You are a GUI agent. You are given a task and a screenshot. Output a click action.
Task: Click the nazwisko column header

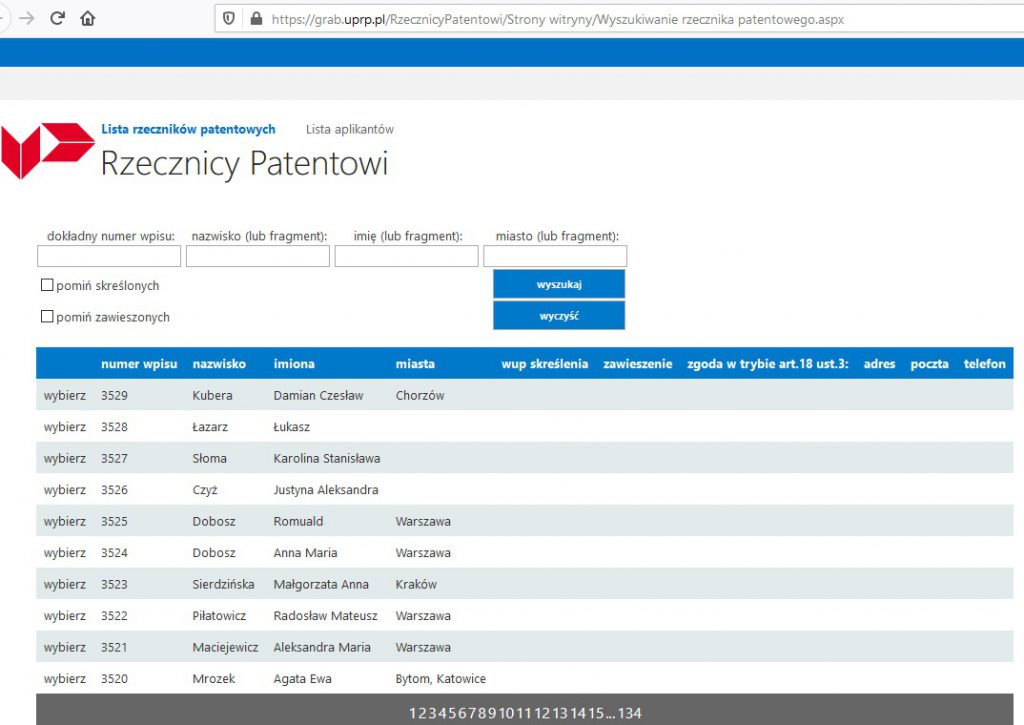219,364
